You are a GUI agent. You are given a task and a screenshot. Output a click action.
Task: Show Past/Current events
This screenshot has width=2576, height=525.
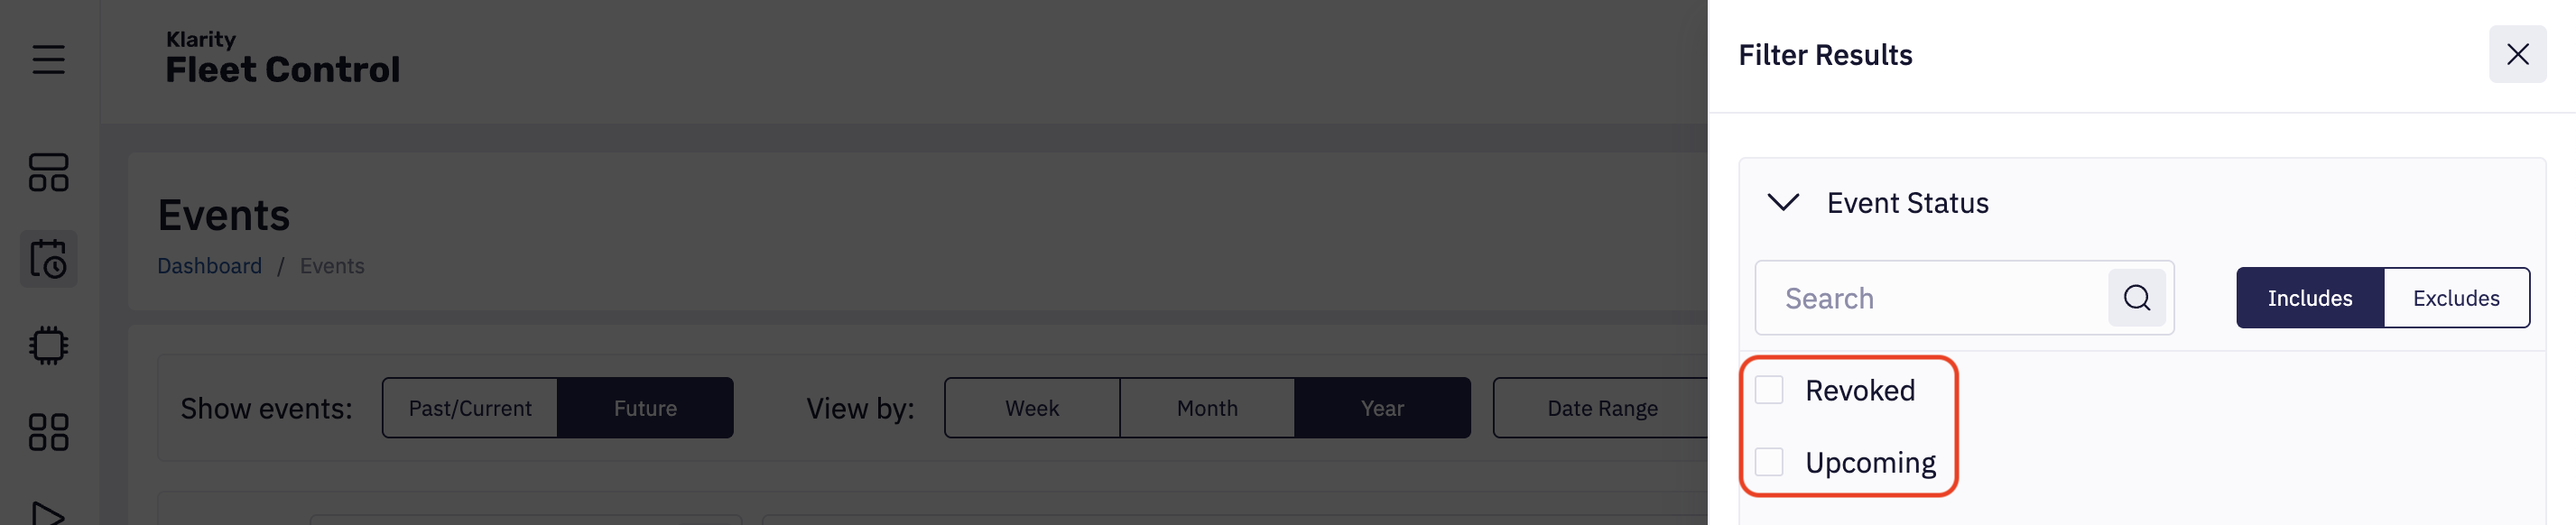(x=470, y=408)
